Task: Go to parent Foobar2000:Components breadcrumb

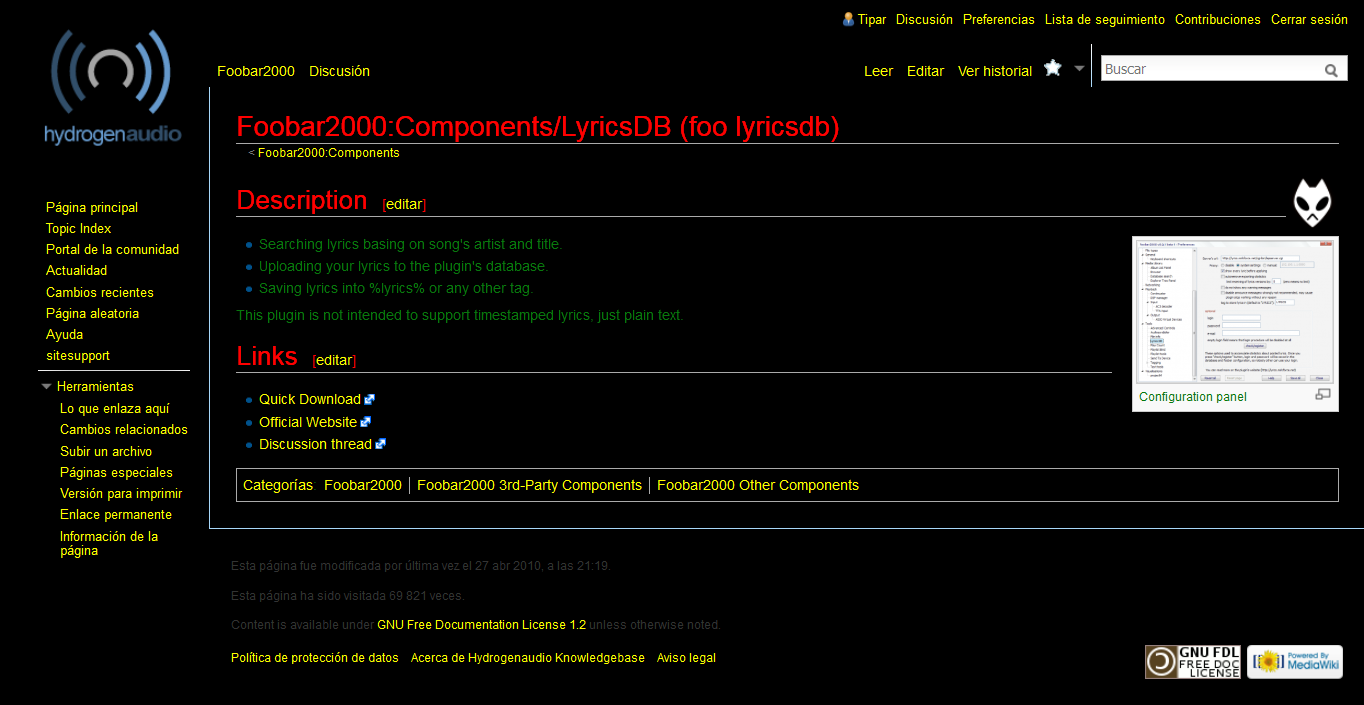Action: click(x=328, y=153)
